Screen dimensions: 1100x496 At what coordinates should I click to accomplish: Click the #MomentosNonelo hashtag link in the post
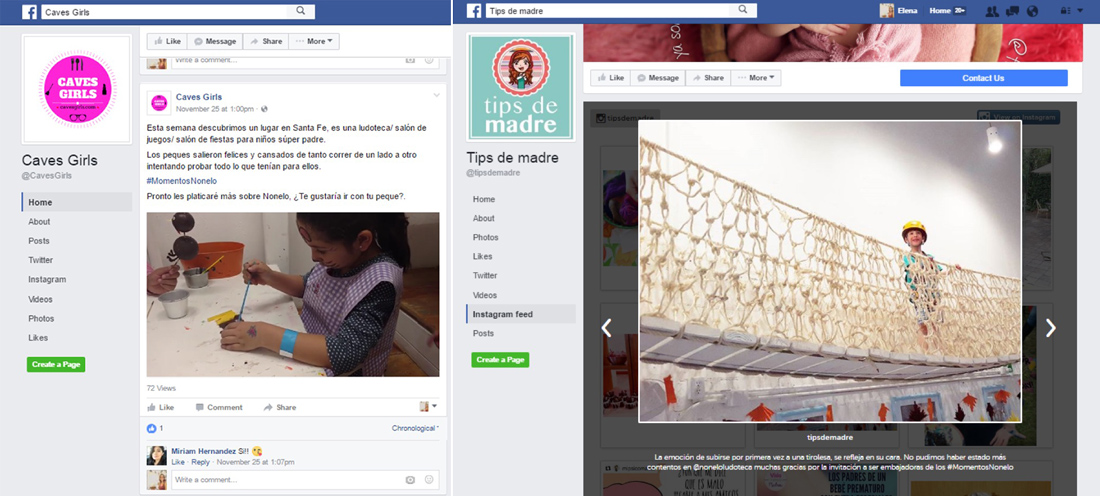coord(182,181)
